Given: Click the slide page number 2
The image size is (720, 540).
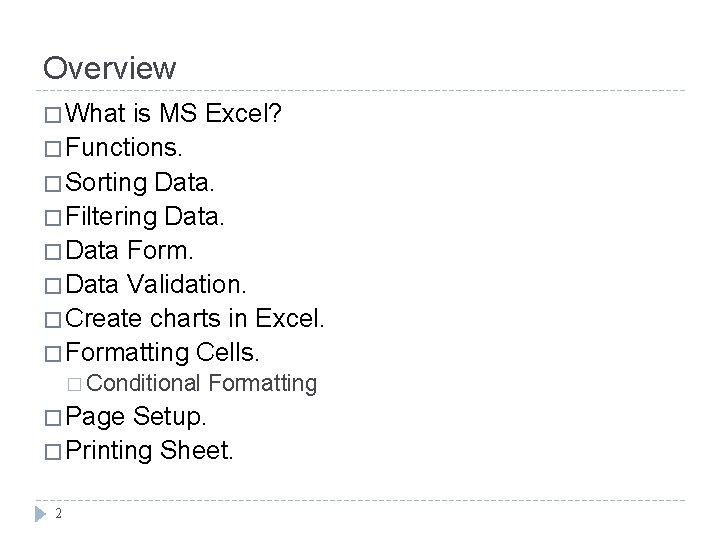Looking at the screenshot, I should point(58,513).
